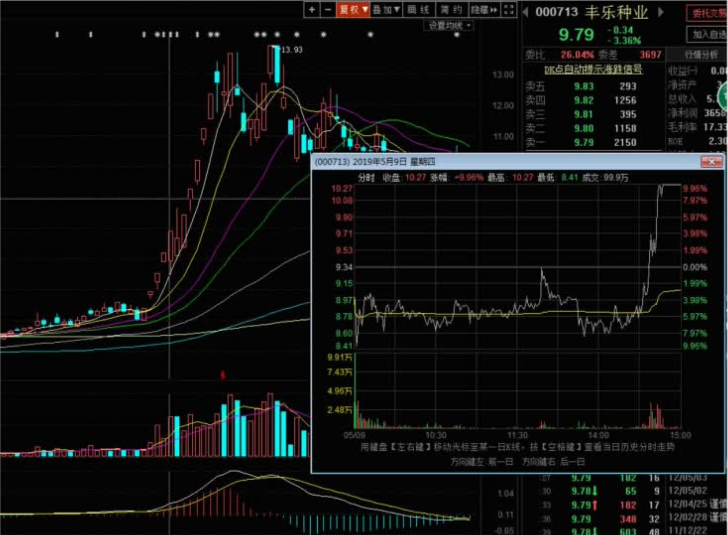The height and width of the screenshot is (535, 728).
Task: Close the 2019年5月9日 intraday popup
Action: (711, 162)
